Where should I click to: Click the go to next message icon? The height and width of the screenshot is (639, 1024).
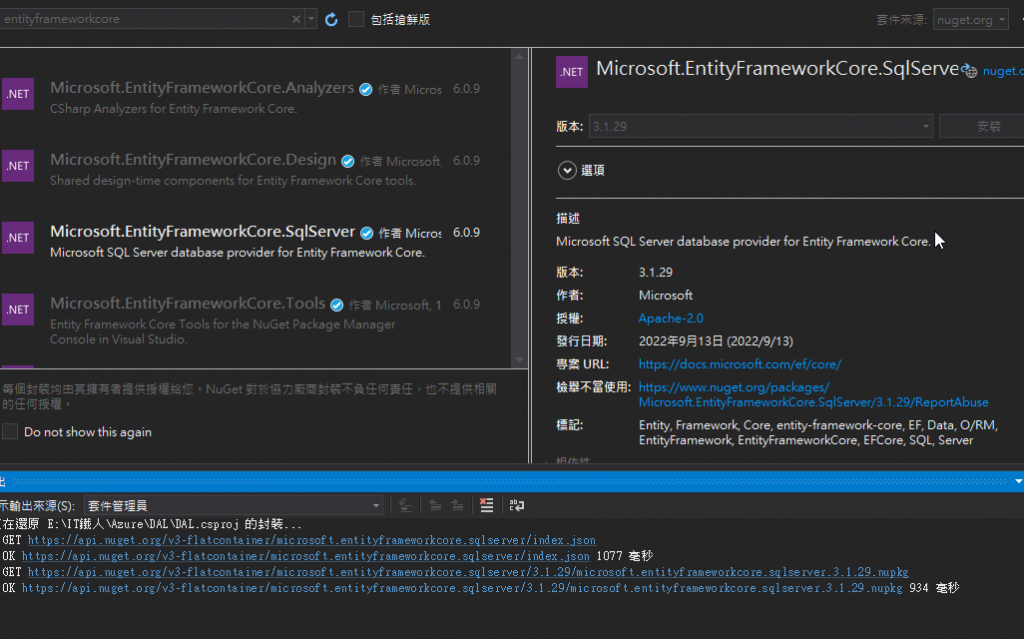click(457, 505)
